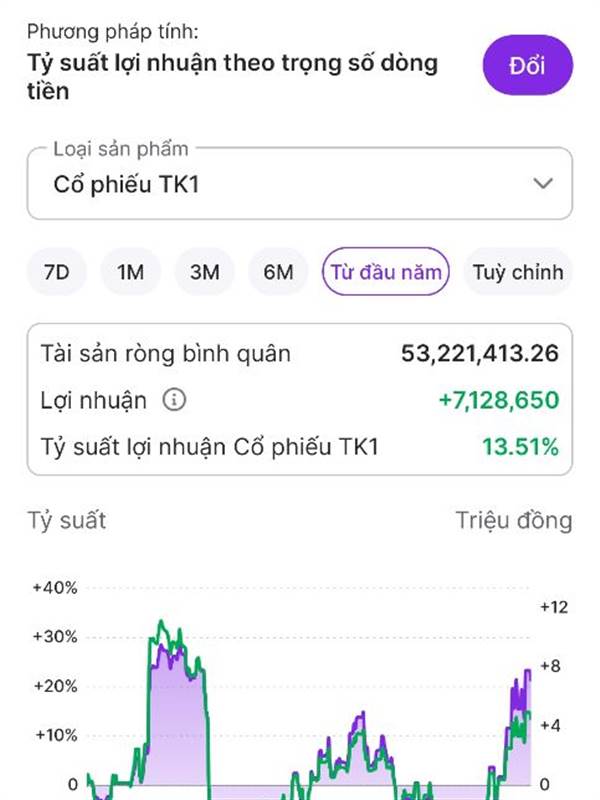This screenshot has width=600, height=800.
Task: Open the Tuỳ chỉnh custom range
Action: point(518,271)
